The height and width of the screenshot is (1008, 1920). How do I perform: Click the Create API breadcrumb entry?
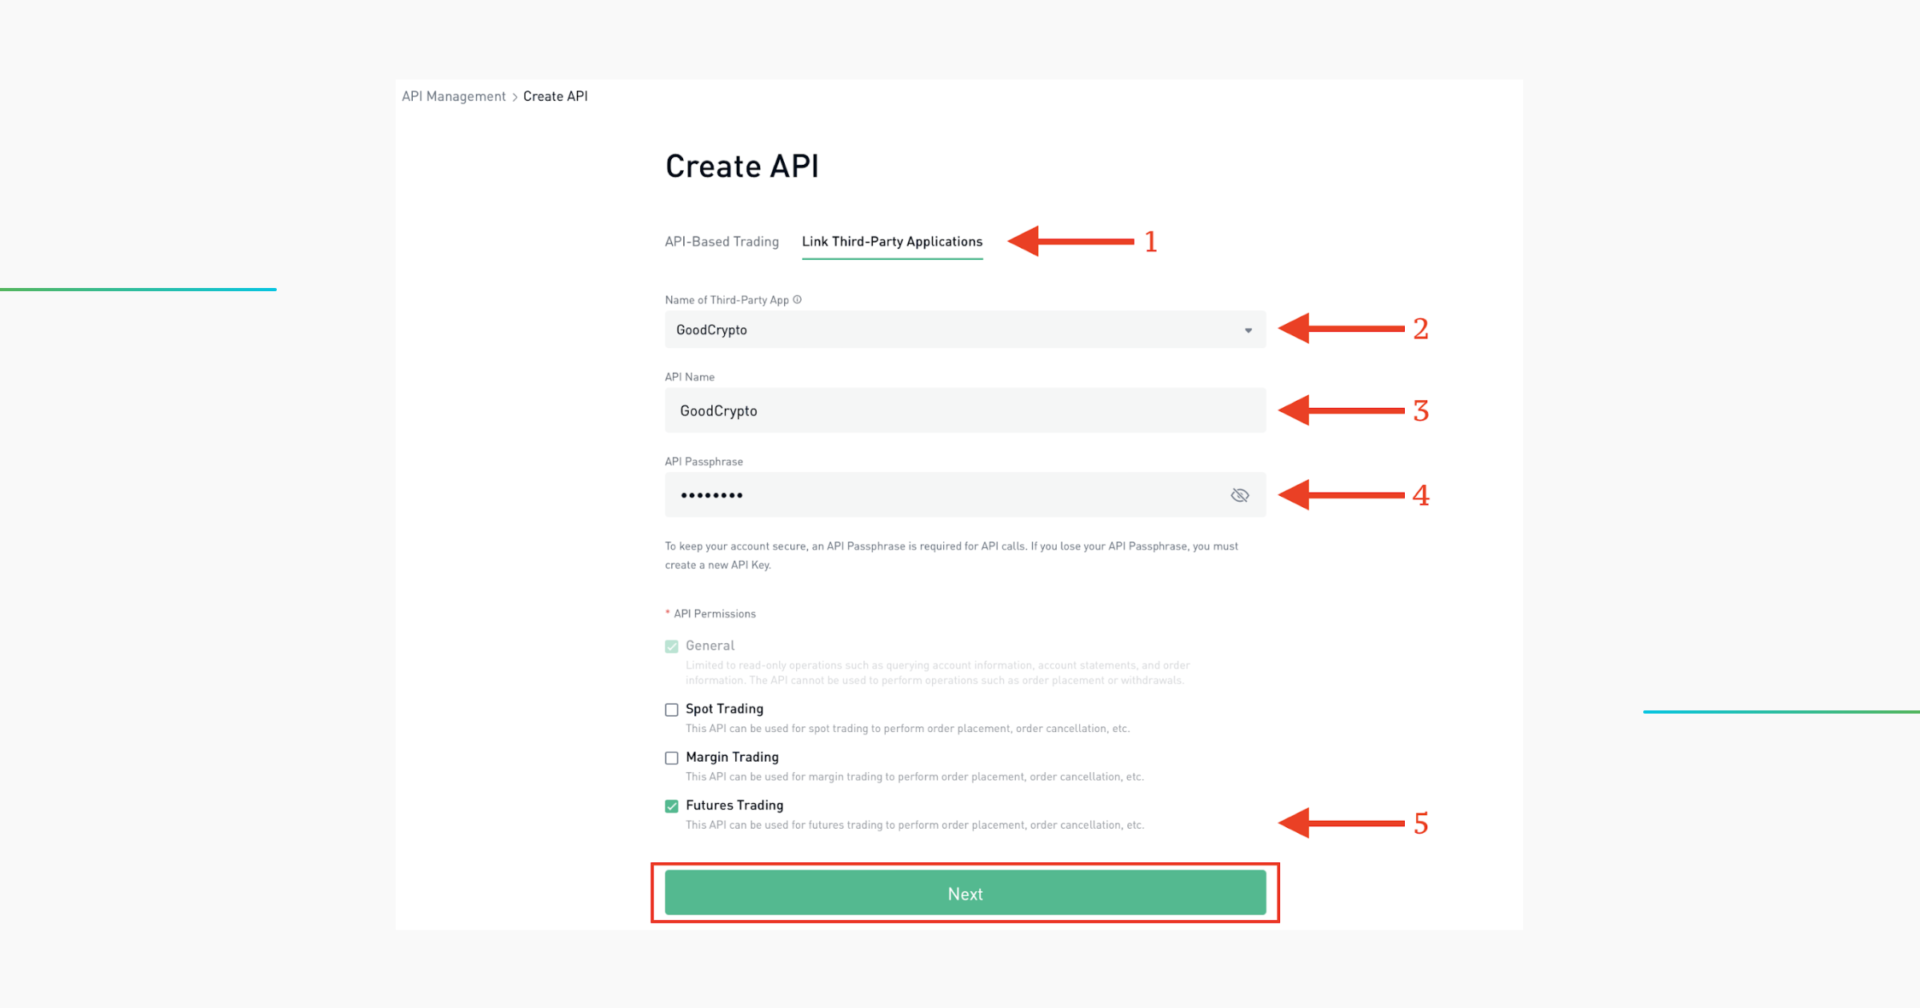point(555,96)
